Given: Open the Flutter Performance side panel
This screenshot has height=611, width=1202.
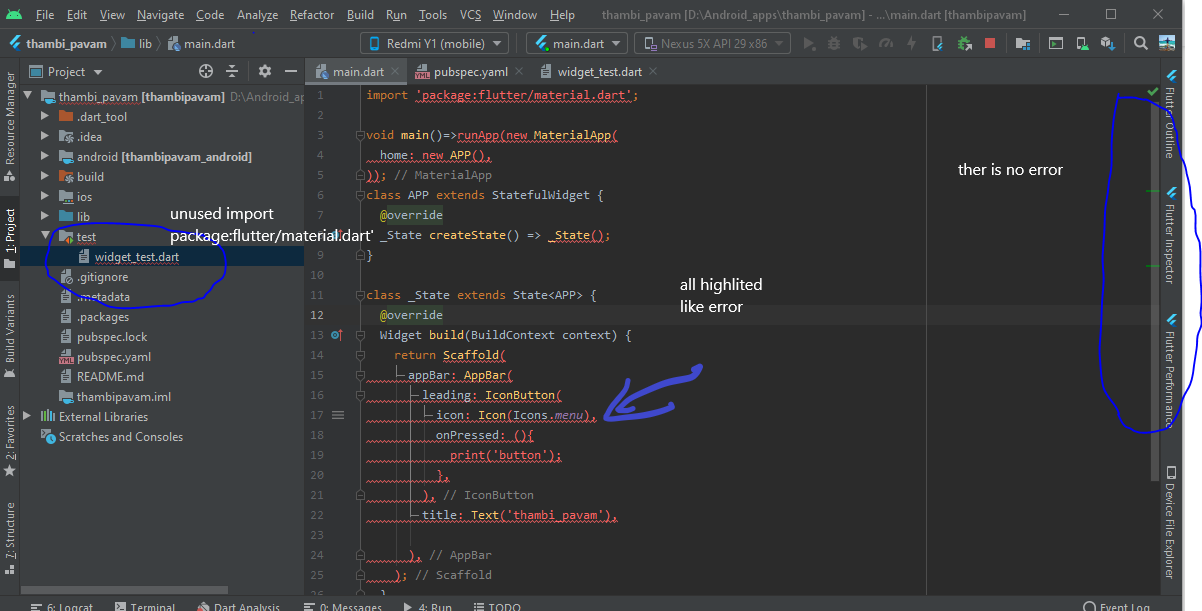Looking at the screenshot, I should pos(1170,371).
